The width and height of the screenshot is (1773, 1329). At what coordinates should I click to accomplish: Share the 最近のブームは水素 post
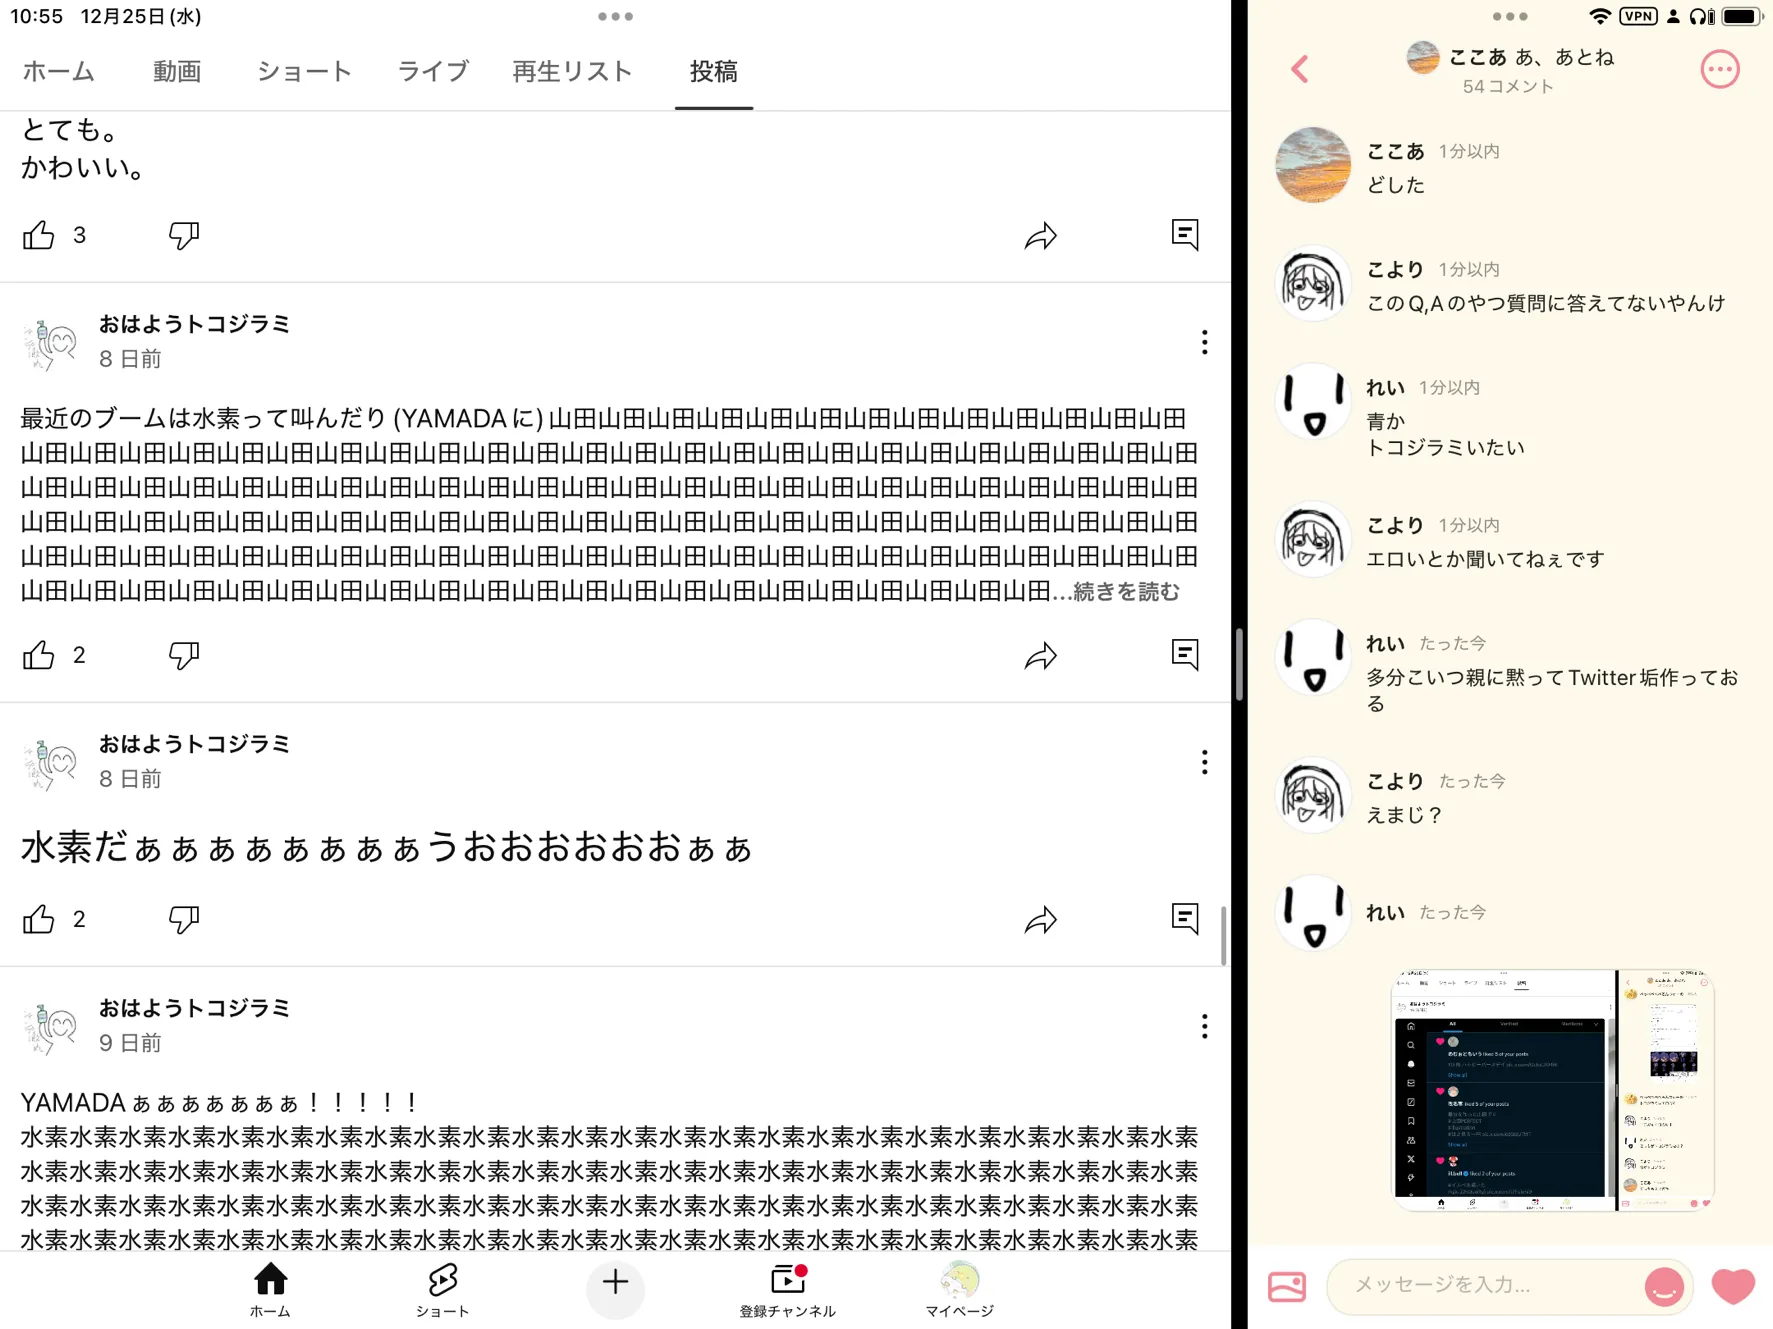1041,655
